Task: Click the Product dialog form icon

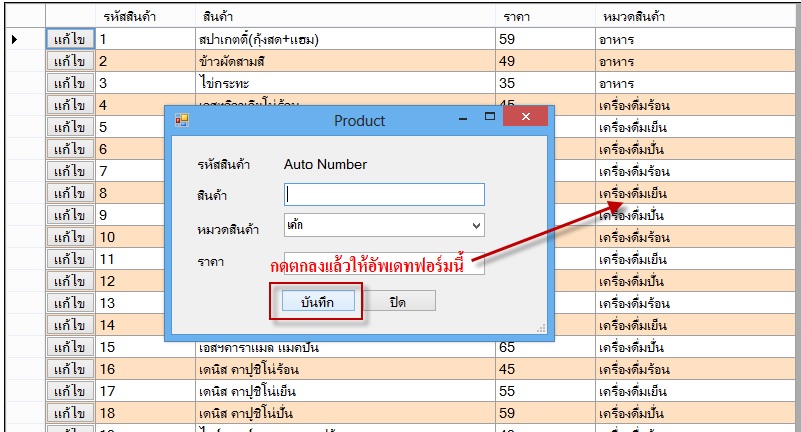Action: [x=182, y=120]
